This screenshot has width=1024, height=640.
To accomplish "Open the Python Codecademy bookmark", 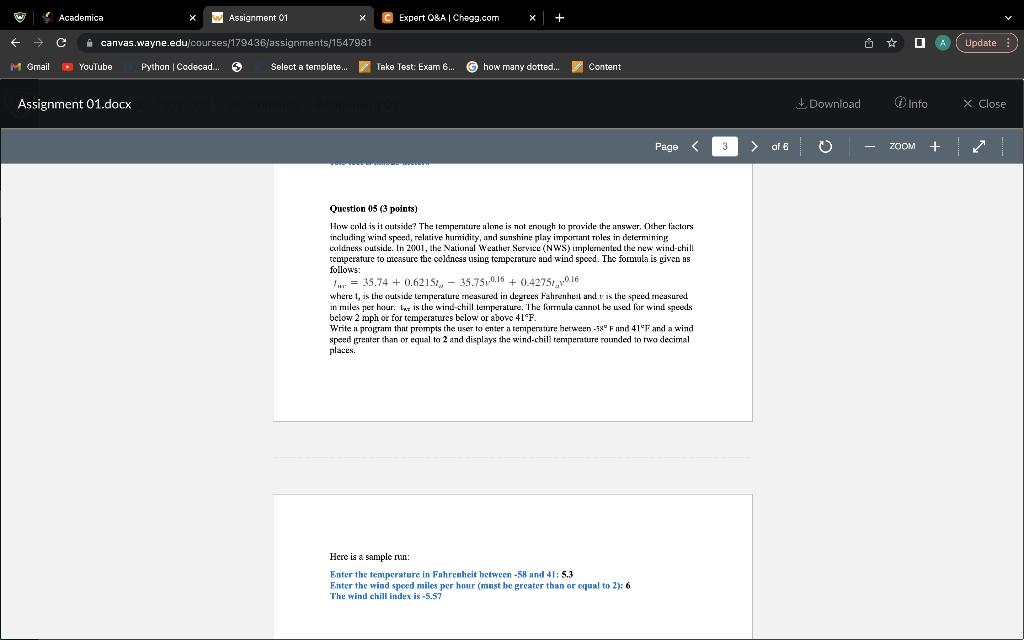I will 172,67.
